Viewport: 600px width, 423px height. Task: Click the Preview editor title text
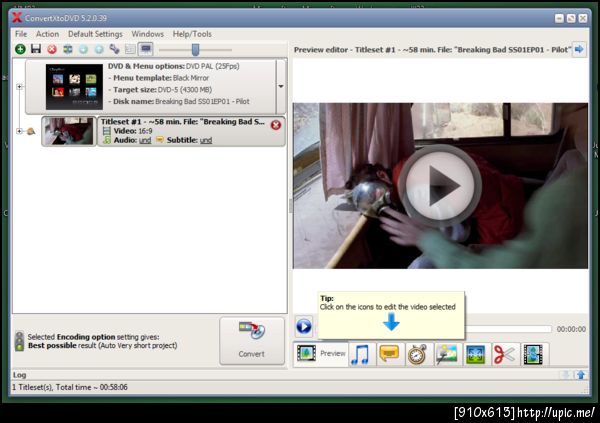[x=432, y=50]
